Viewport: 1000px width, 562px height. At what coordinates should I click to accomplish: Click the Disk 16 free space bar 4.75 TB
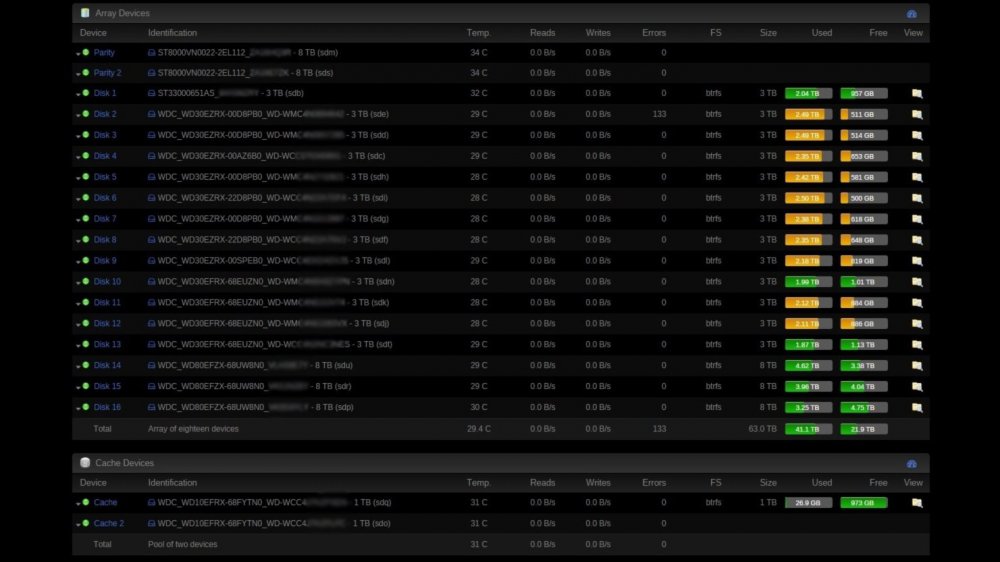pos(864,408)
